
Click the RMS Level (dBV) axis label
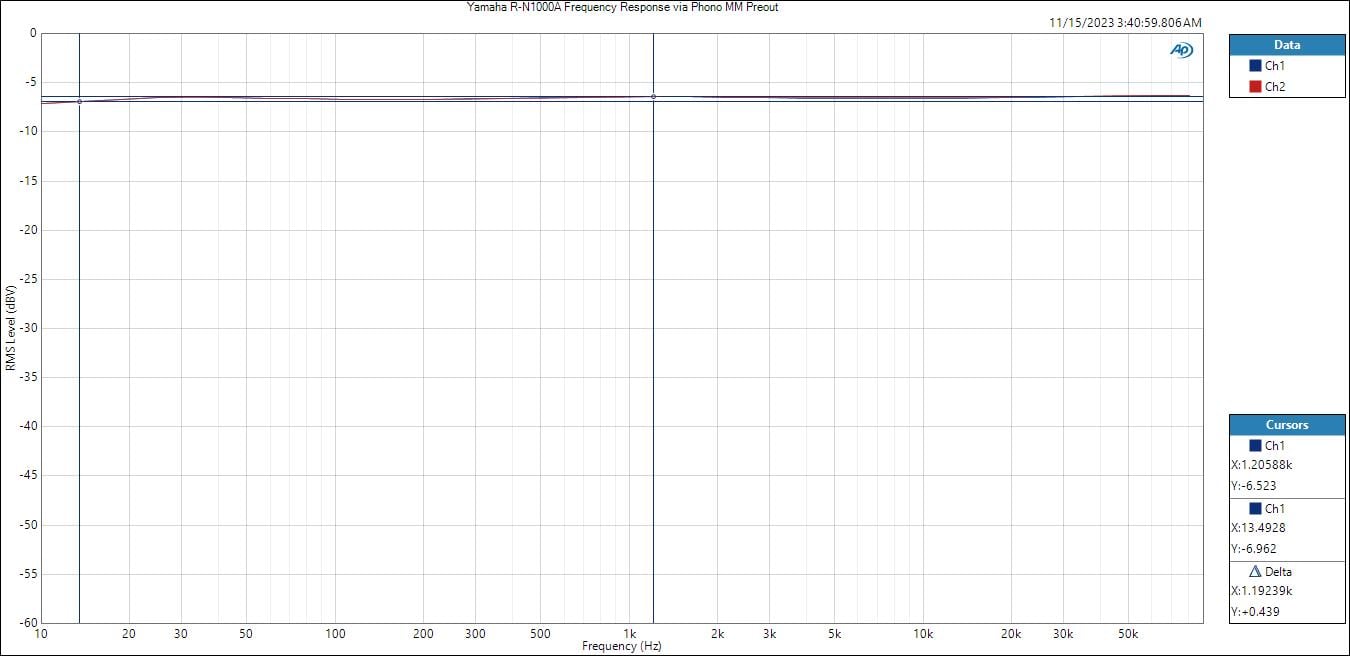pyautogui.click(x=10, y=328)
